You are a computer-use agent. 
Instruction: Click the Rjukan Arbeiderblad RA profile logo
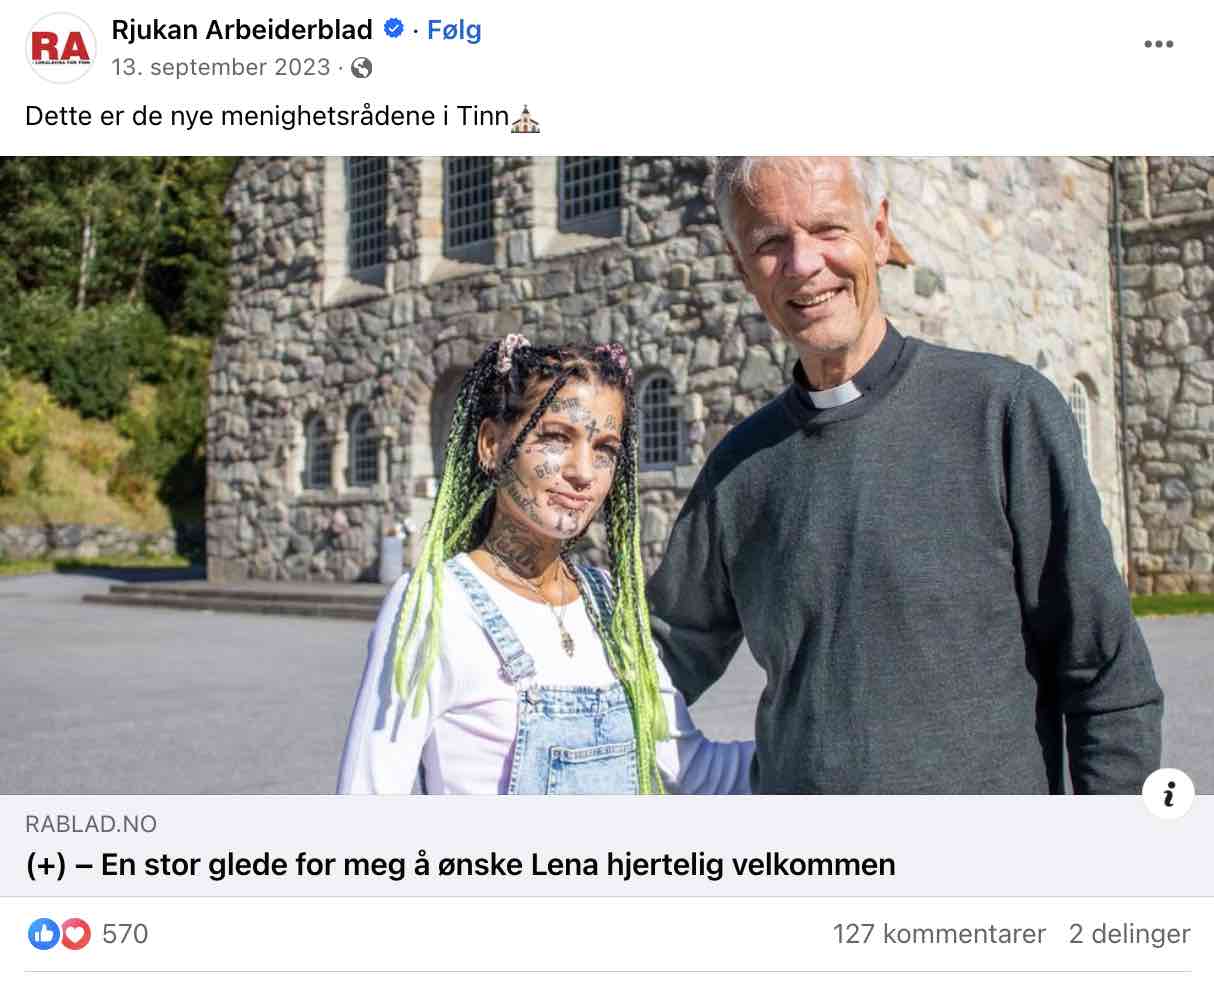pyautogui.click(x=61, y=48)
